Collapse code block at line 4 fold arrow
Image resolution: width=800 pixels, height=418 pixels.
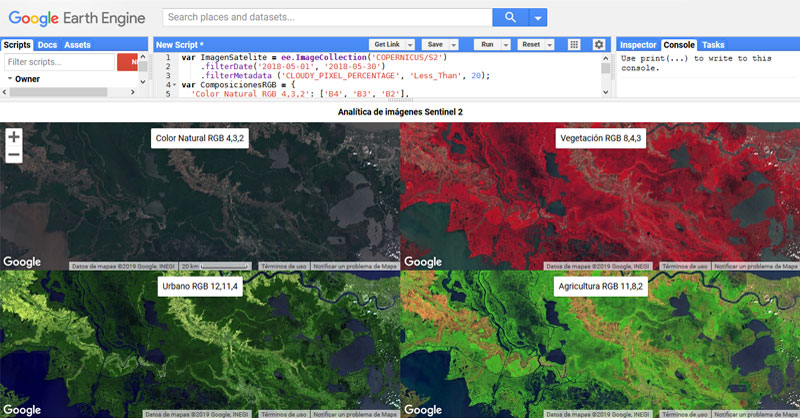174,85
